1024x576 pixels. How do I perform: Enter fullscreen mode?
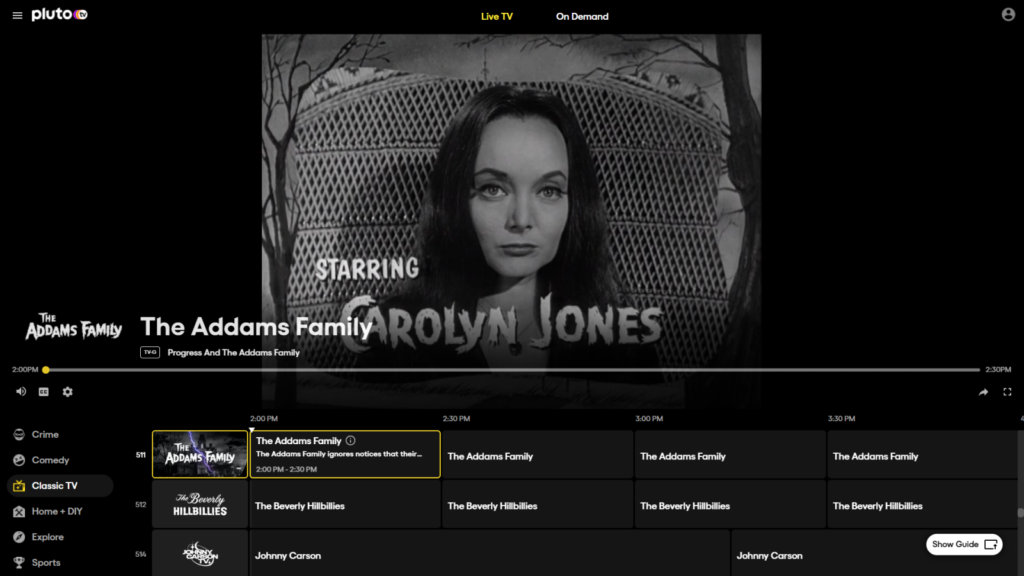point(1007,392)
